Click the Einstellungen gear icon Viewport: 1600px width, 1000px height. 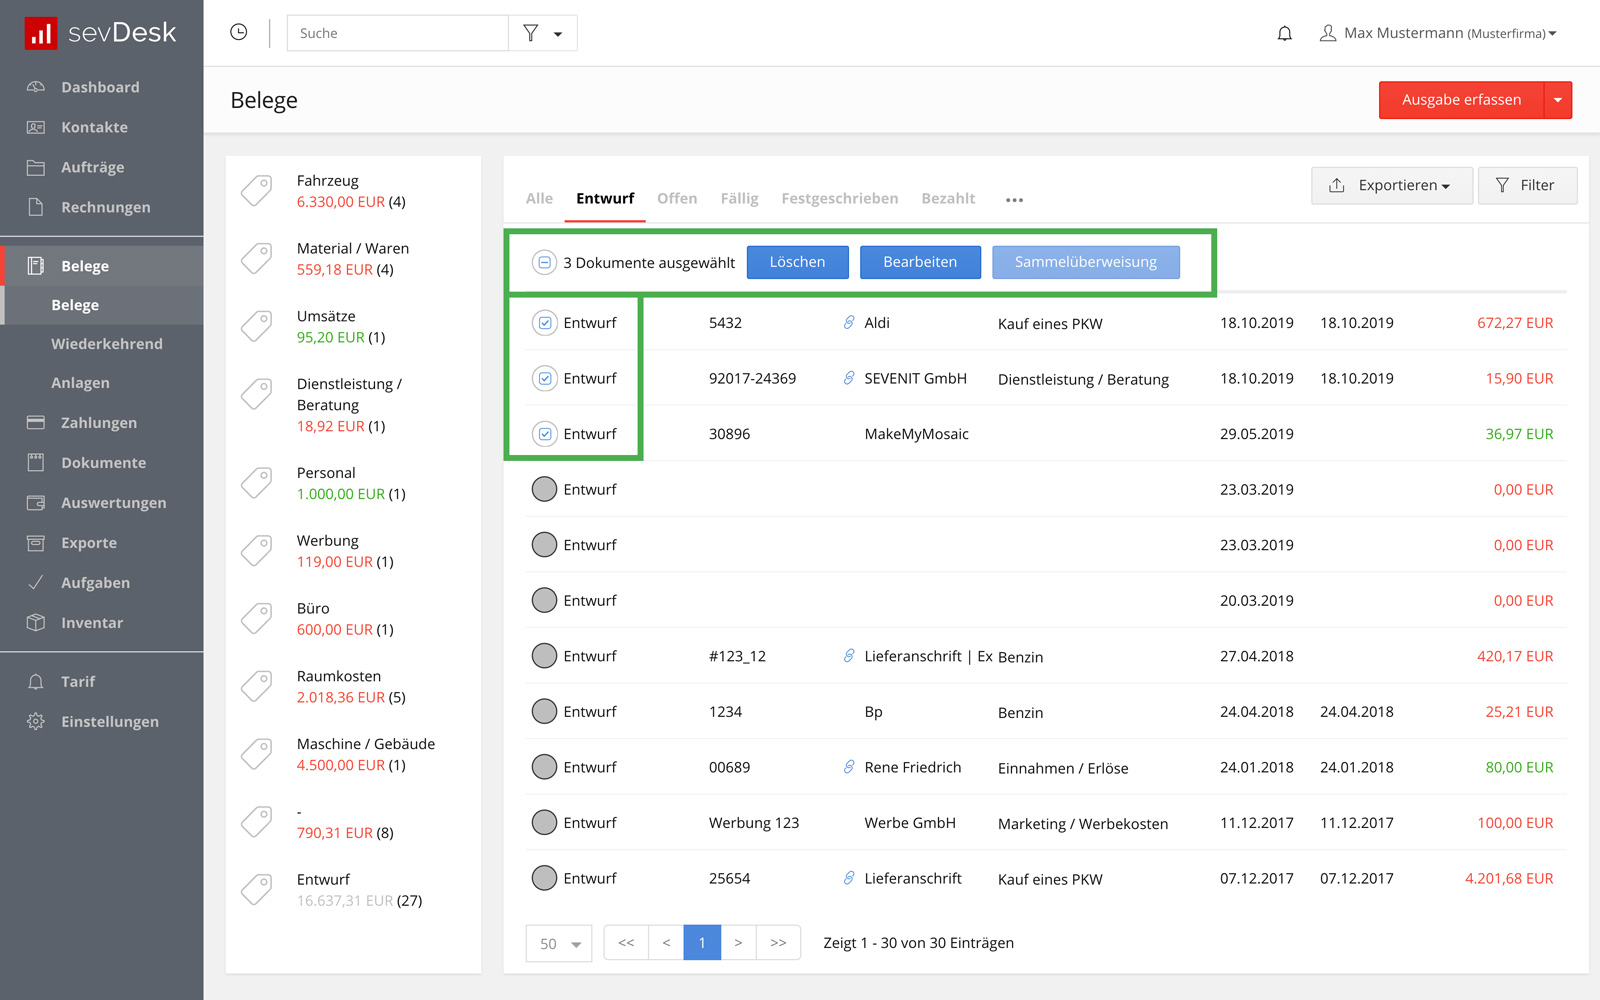click(36, 722)
